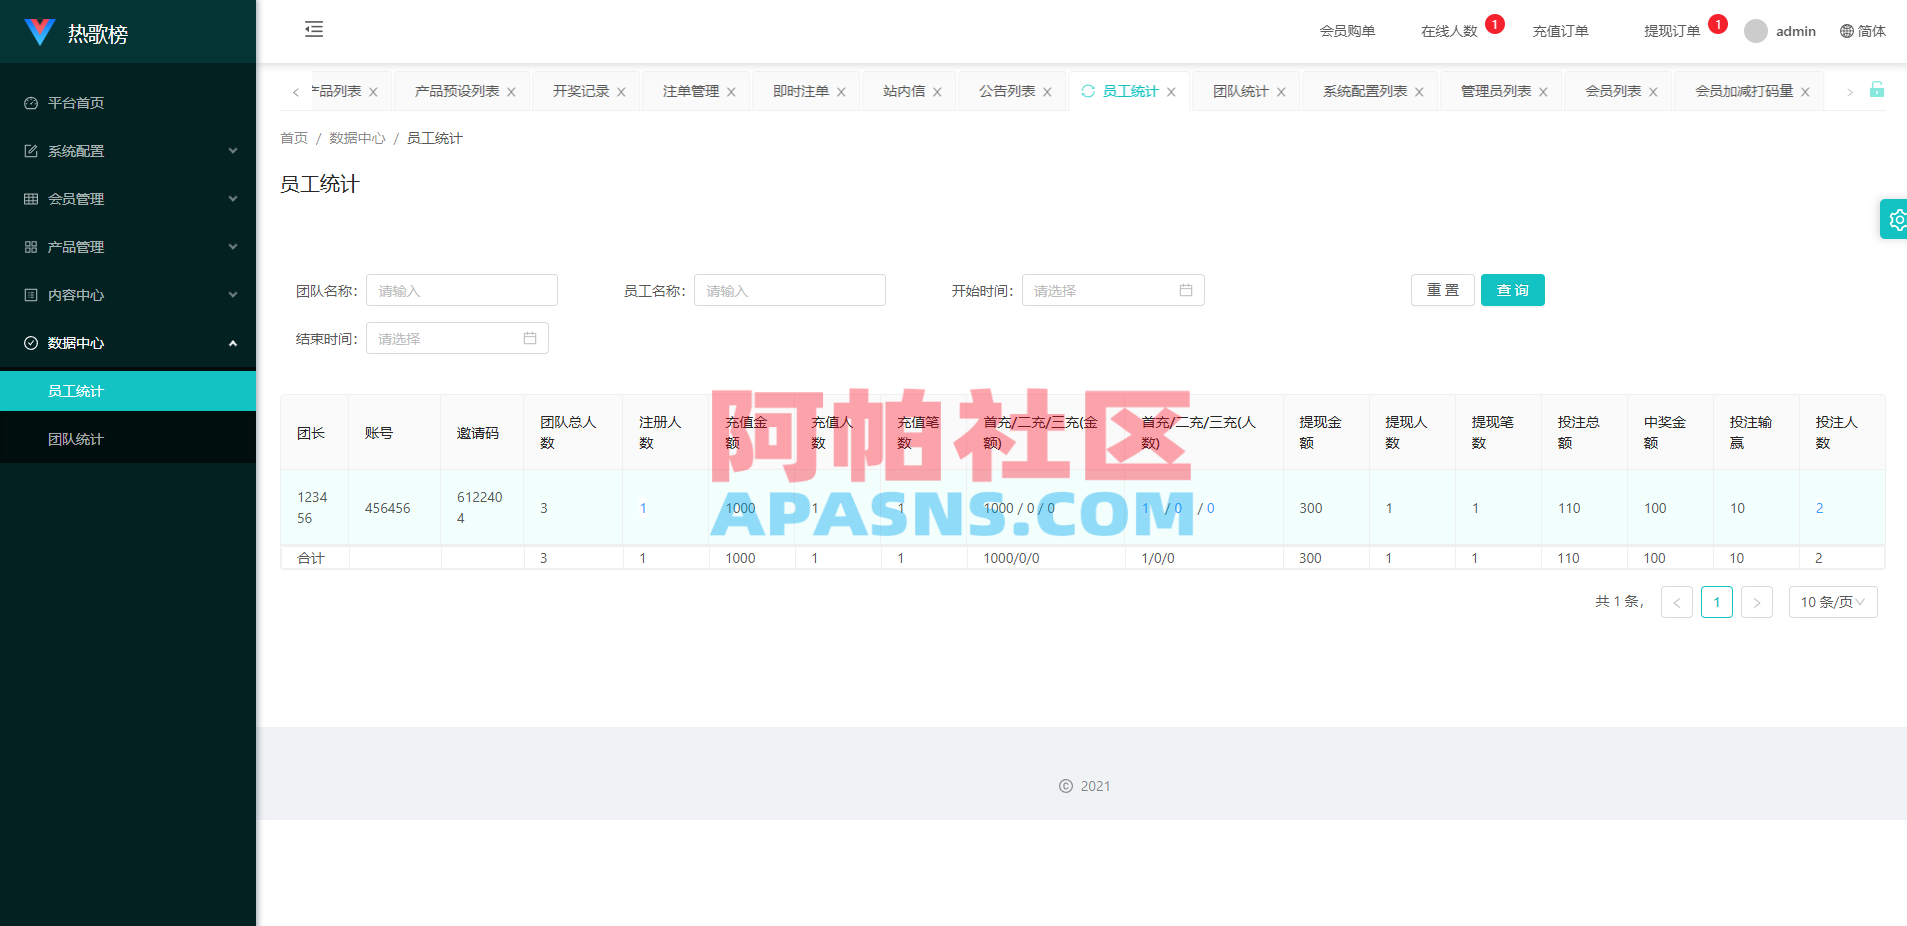Open 在线人数 in the top bar

point(1449,31)
